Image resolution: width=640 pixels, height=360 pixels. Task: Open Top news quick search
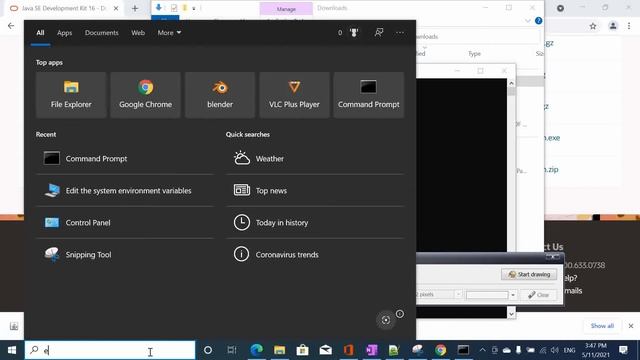pos(315,191)
